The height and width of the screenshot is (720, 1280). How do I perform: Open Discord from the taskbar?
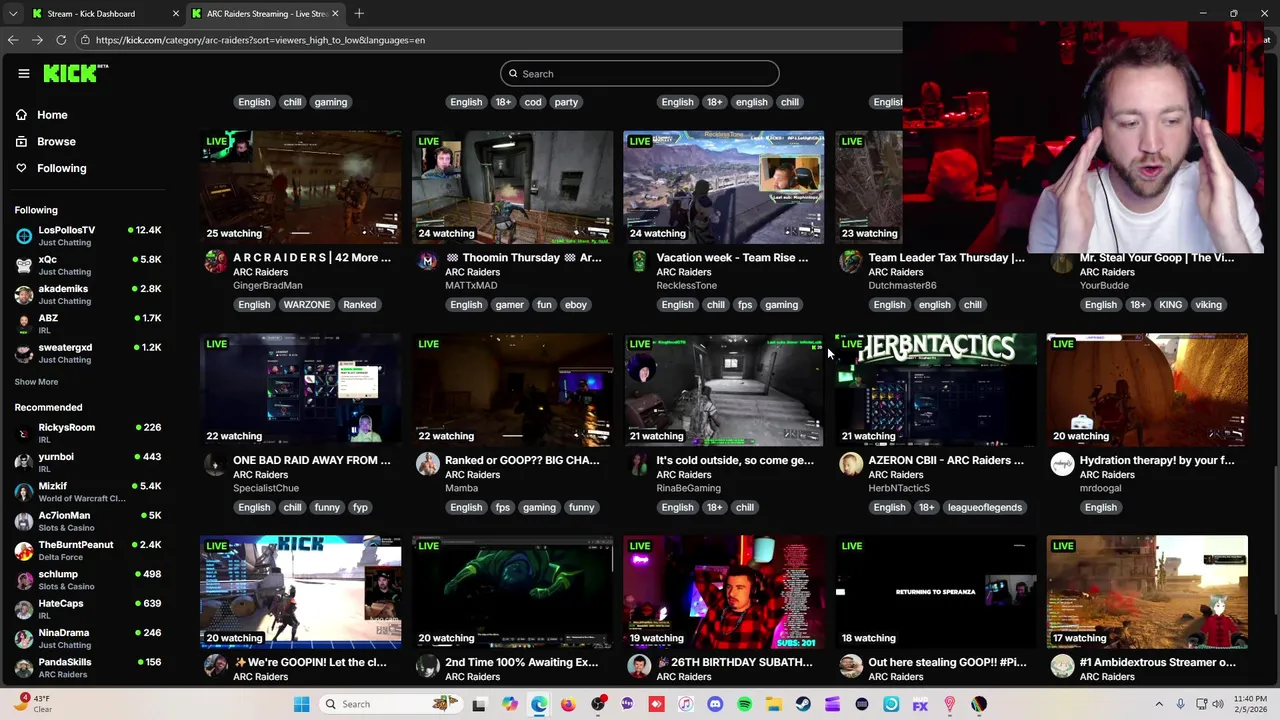pyautogui.click(x=715, y=704)
